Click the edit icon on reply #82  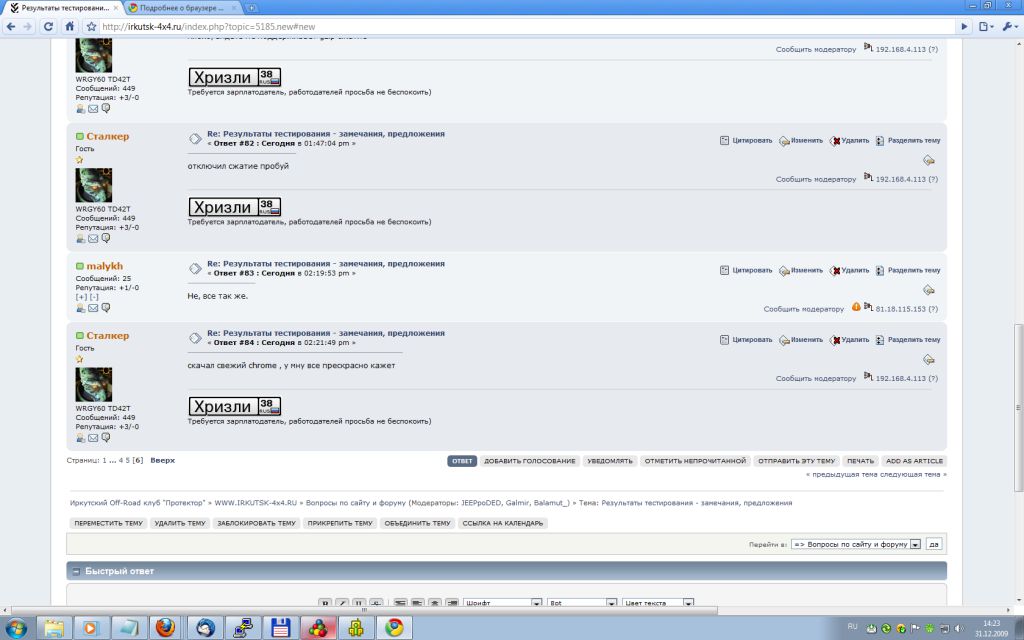[x=784, y=141]
